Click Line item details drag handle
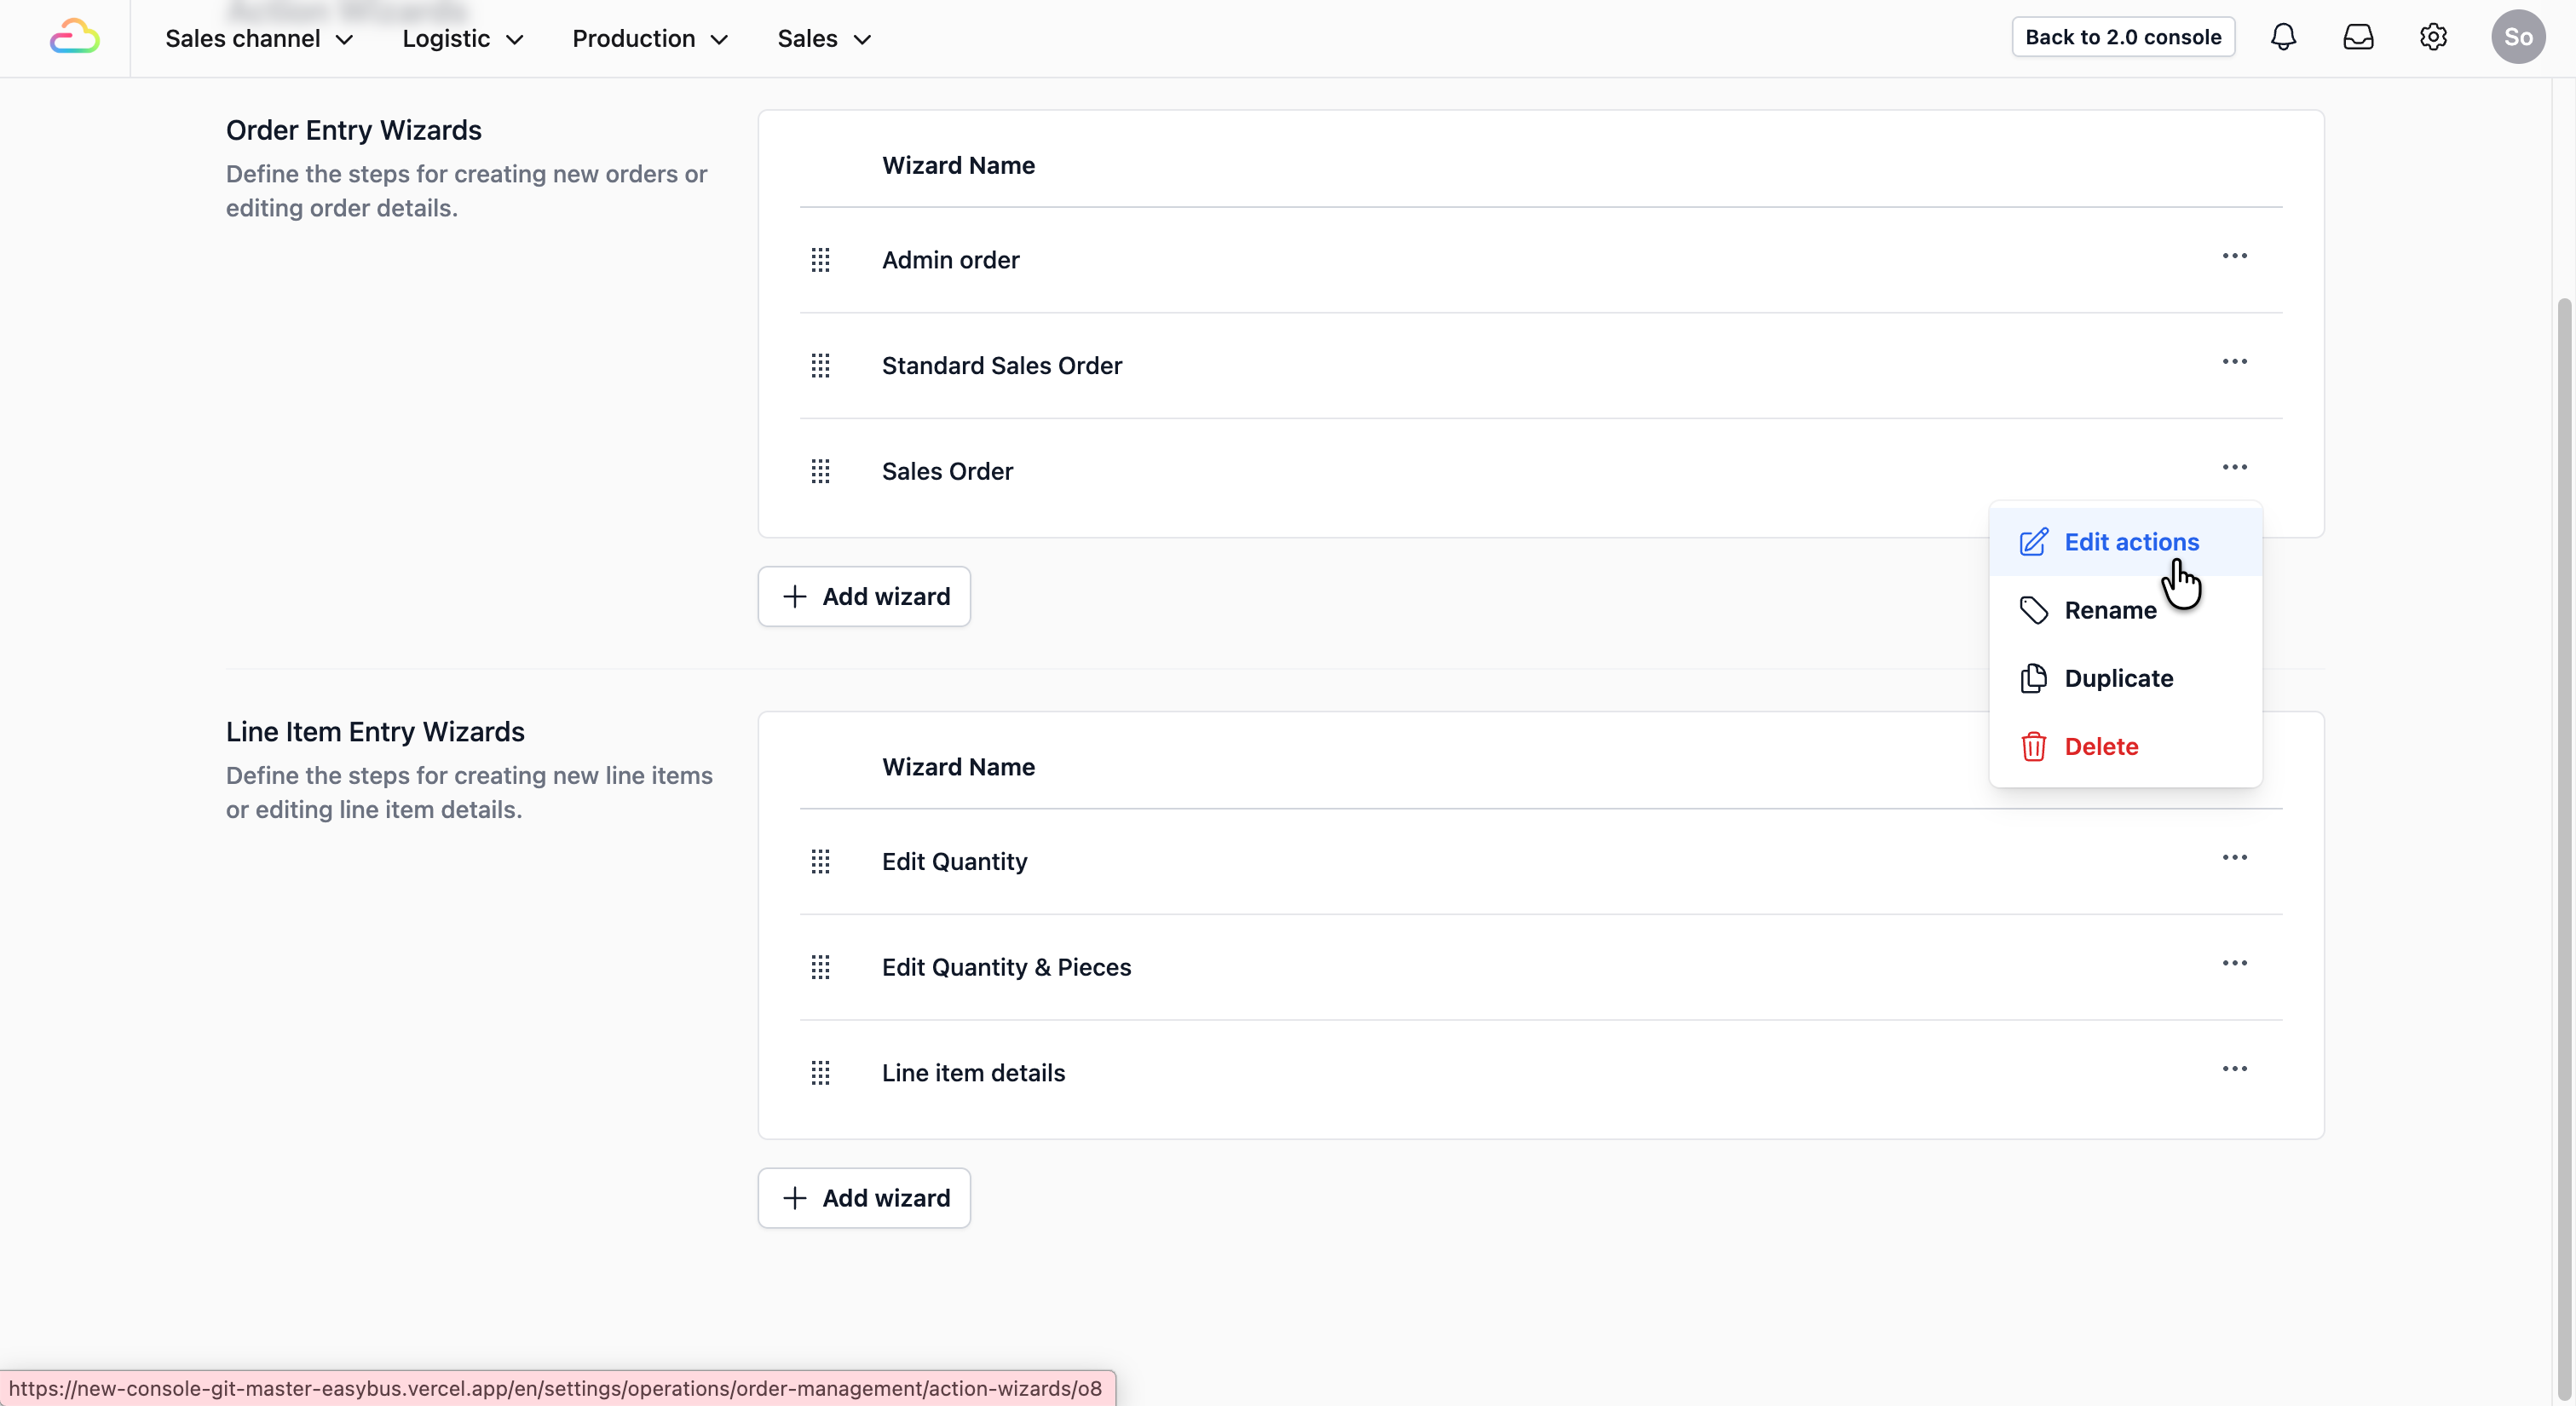 coord(820,1073)
